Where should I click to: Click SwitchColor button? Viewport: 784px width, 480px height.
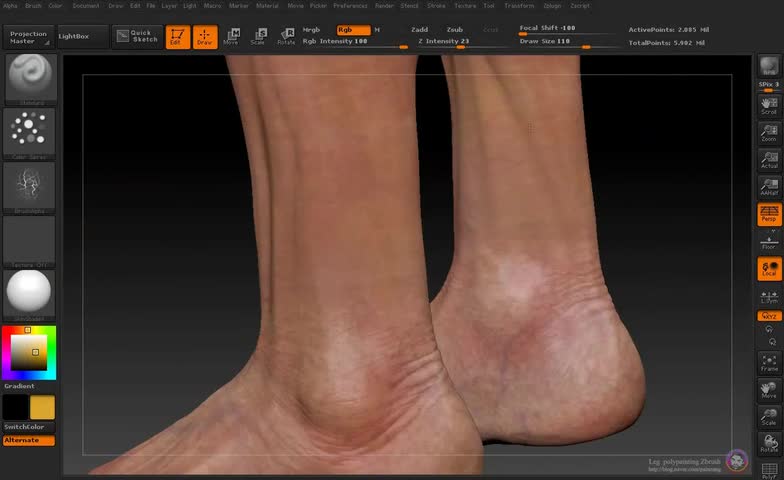29,427
